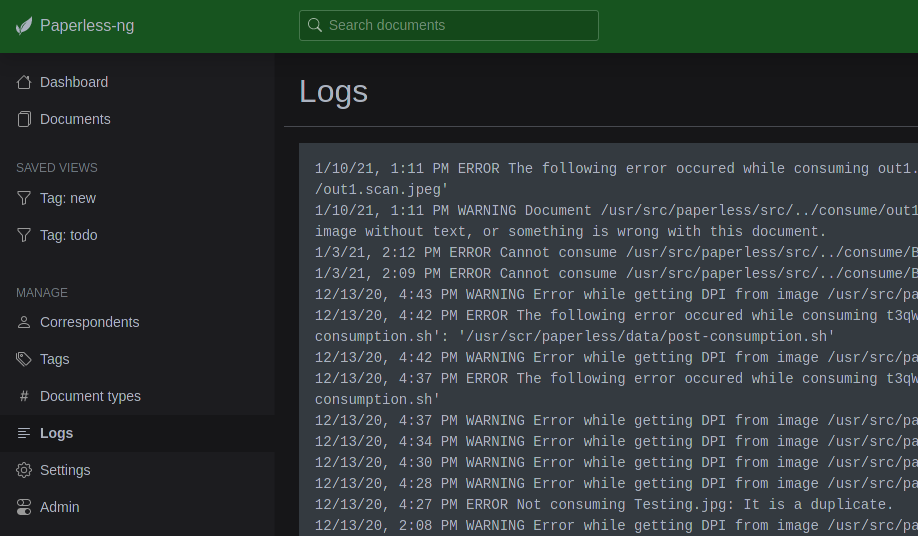Image resolution: width=918 pixels, height=536 pixels.
Task: Click the 1/3/21 2:12 PM ERROR log line
Action: [x=616, y=253]
